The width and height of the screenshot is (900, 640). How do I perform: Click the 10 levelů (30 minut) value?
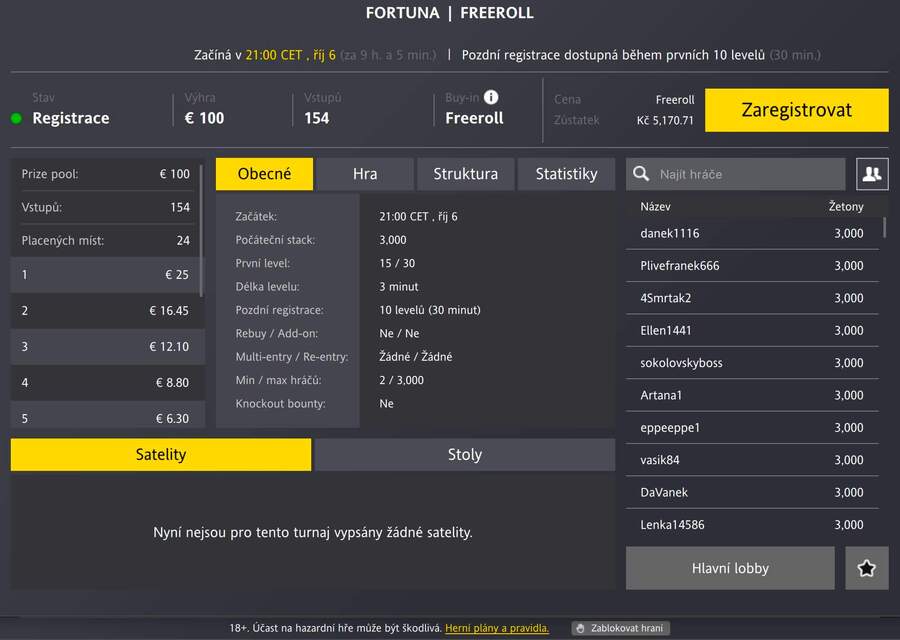[430, 310]
